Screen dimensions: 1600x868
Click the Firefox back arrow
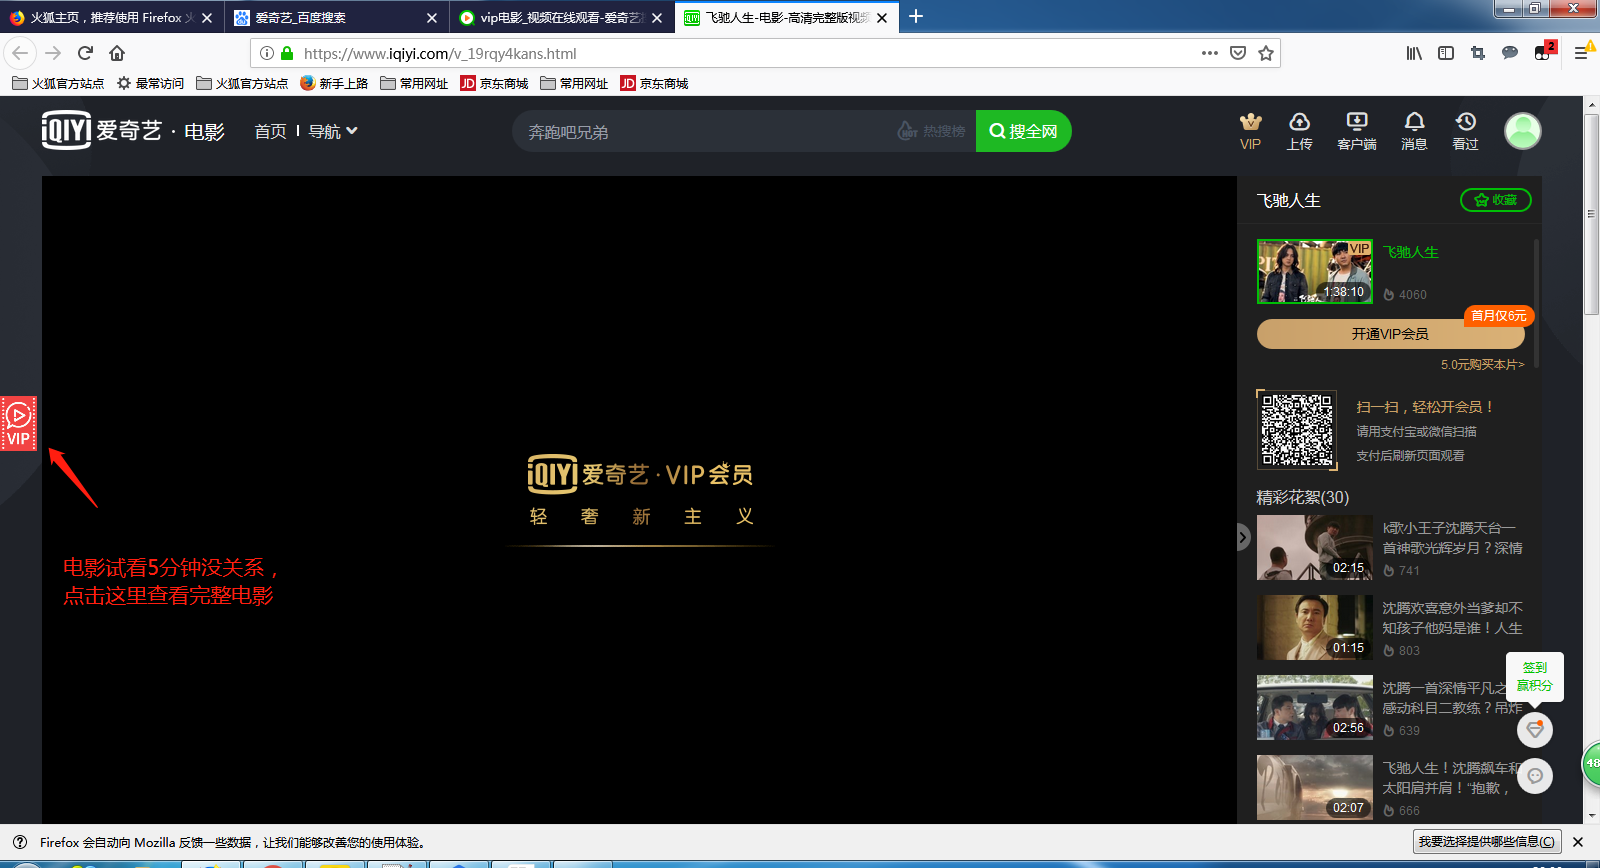20,53
